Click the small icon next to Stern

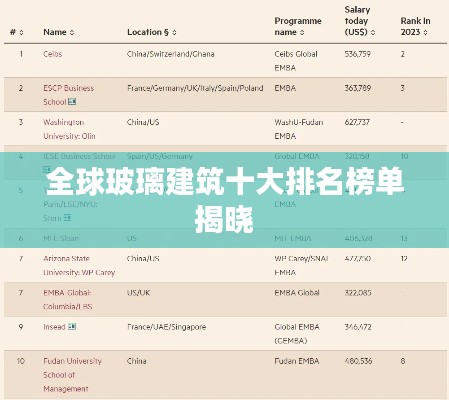[x=68, y=218]
